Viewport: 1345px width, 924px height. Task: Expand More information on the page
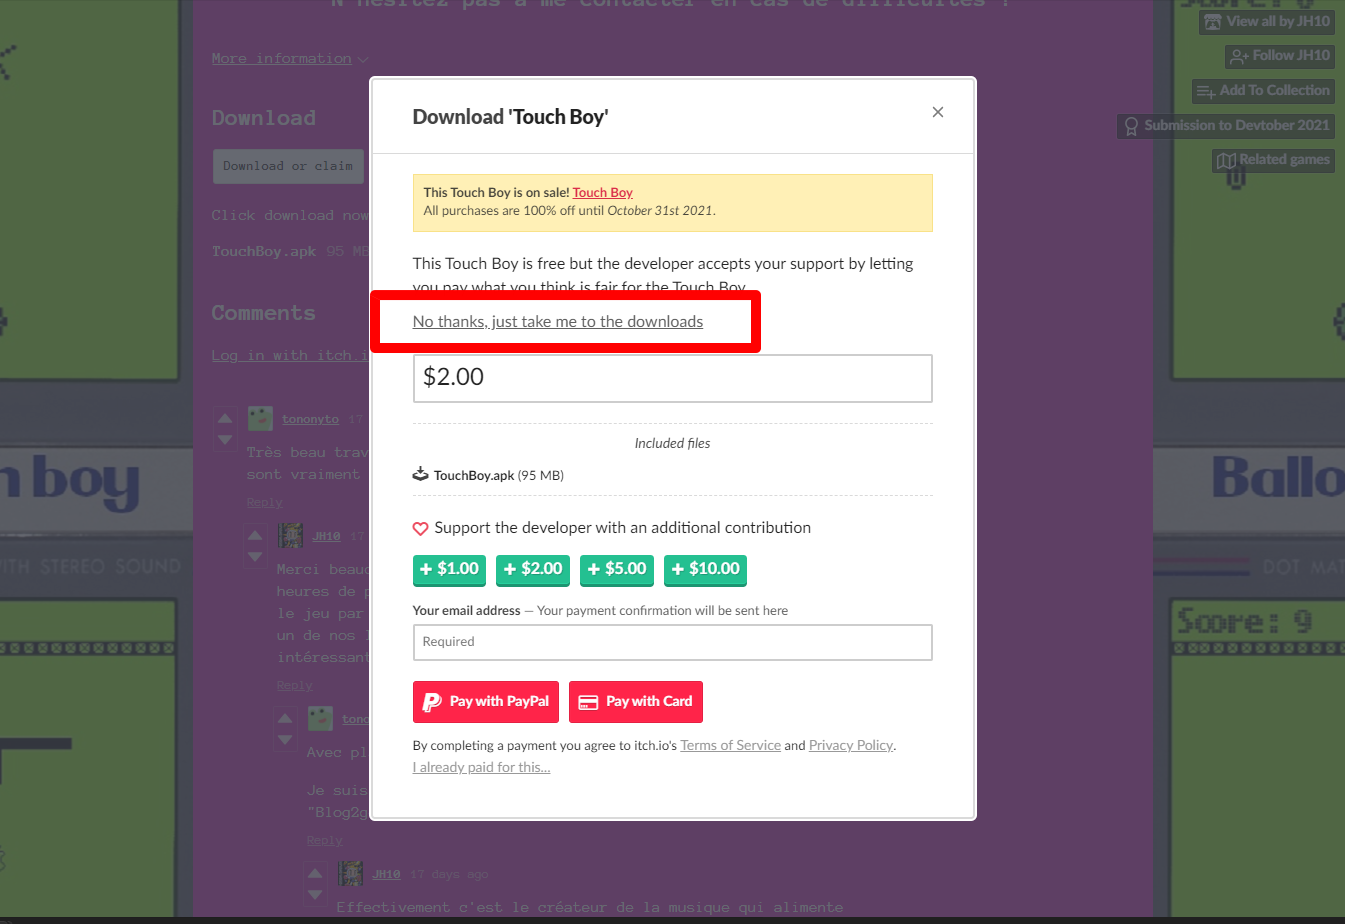[290, 59]
